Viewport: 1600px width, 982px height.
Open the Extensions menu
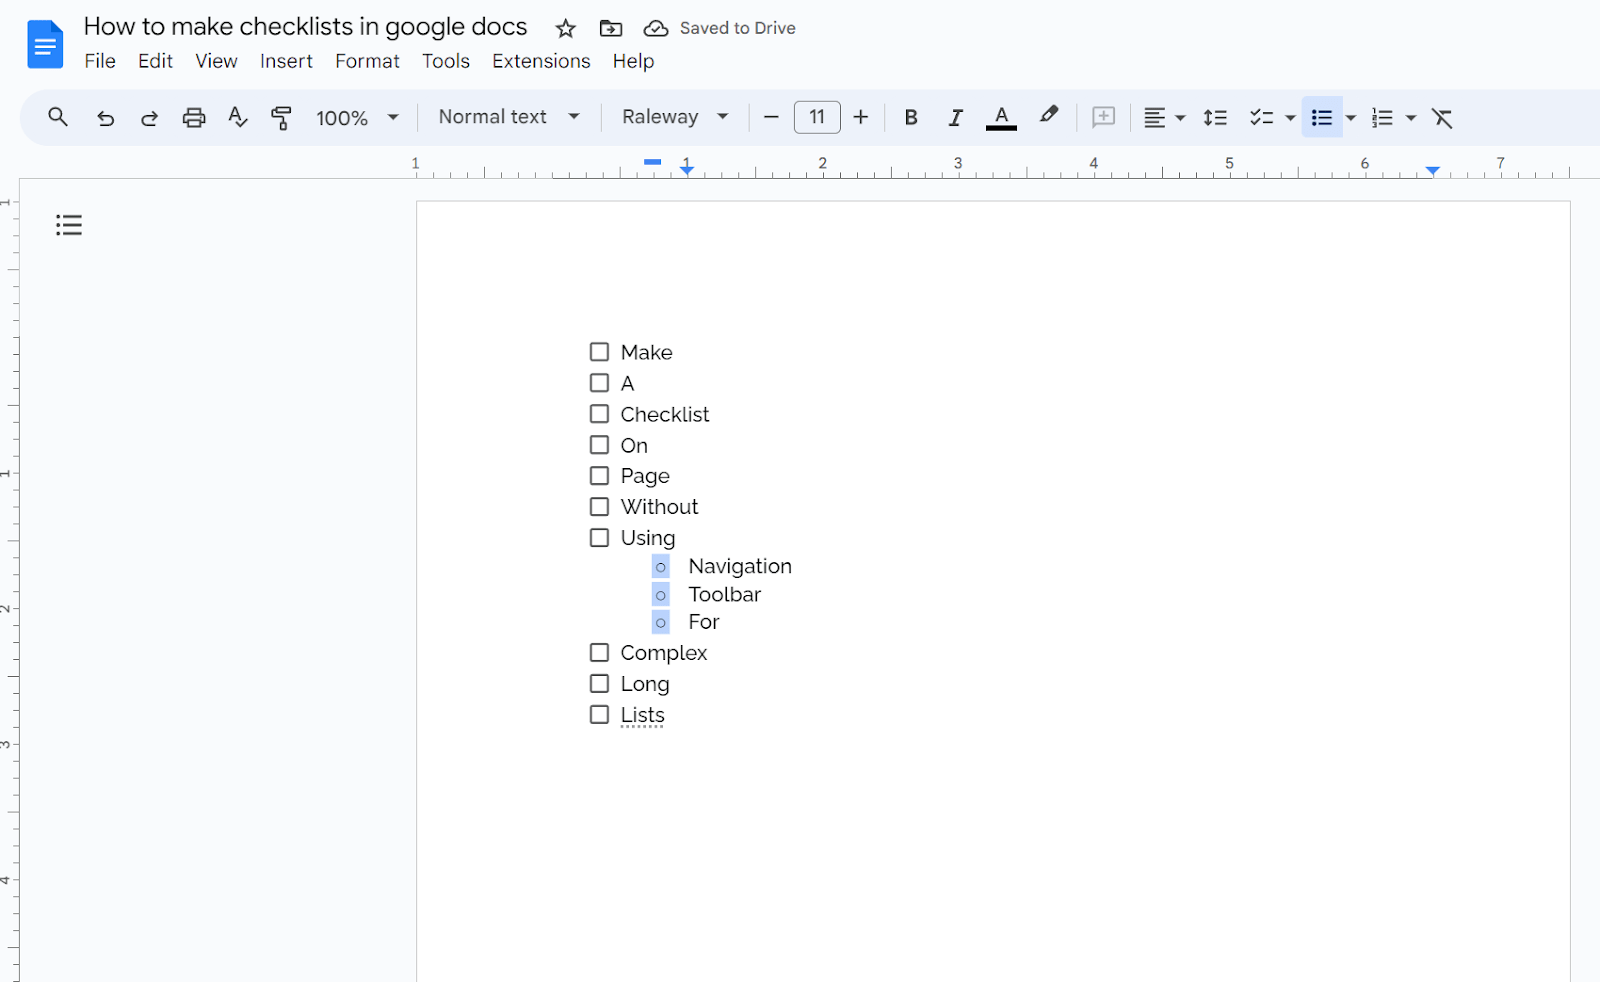(541, 61)
